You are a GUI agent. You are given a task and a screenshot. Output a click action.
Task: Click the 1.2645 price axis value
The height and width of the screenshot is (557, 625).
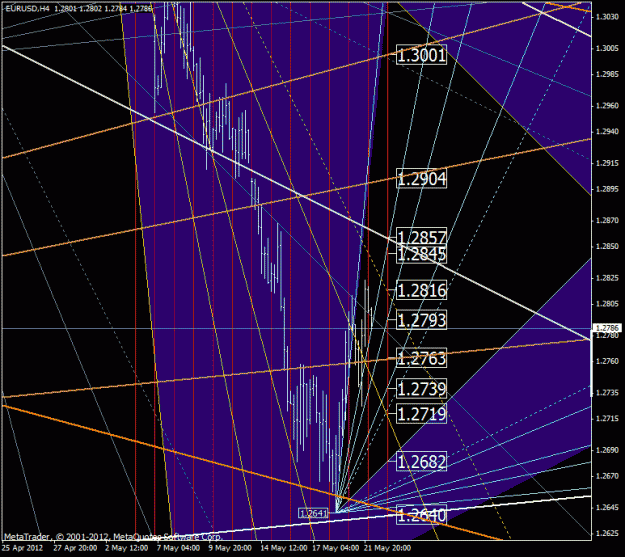607,508
